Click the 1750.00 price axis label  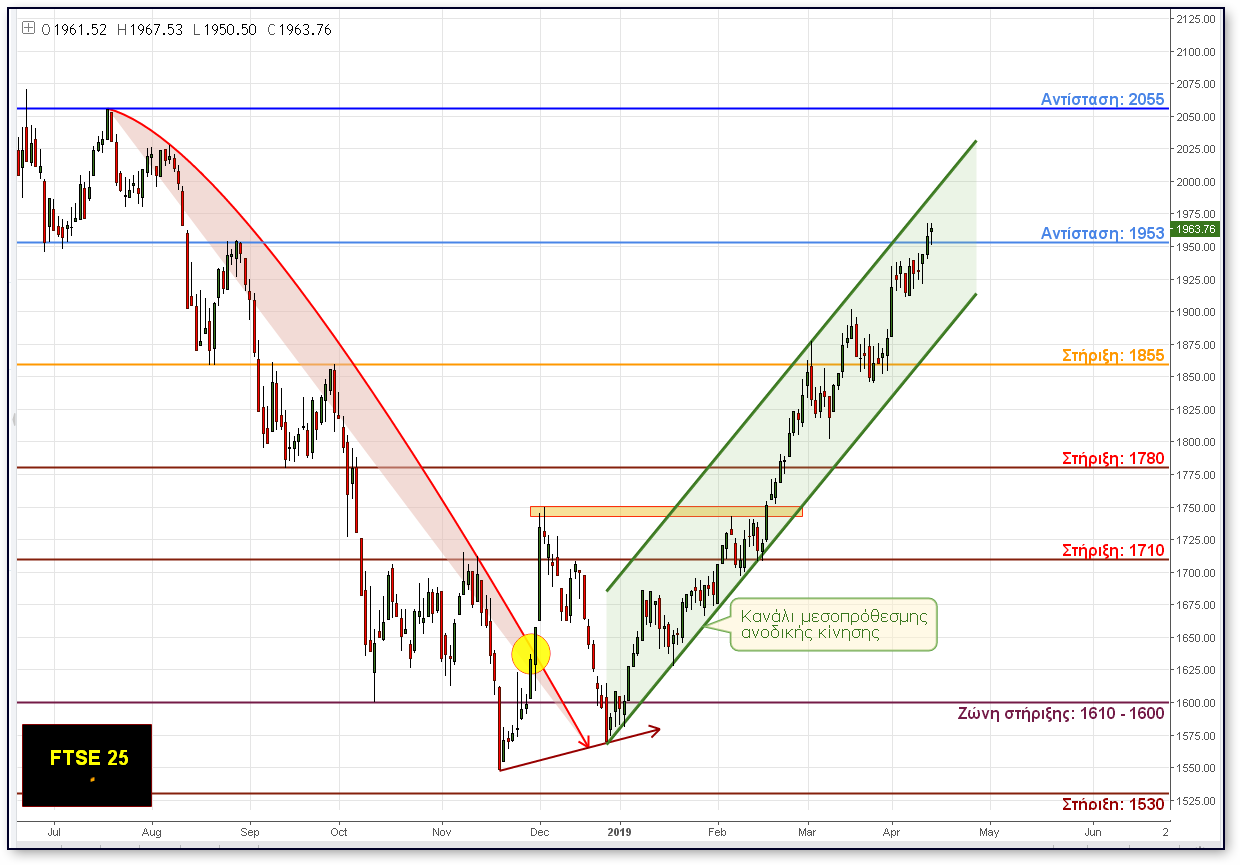(1196, 507)
